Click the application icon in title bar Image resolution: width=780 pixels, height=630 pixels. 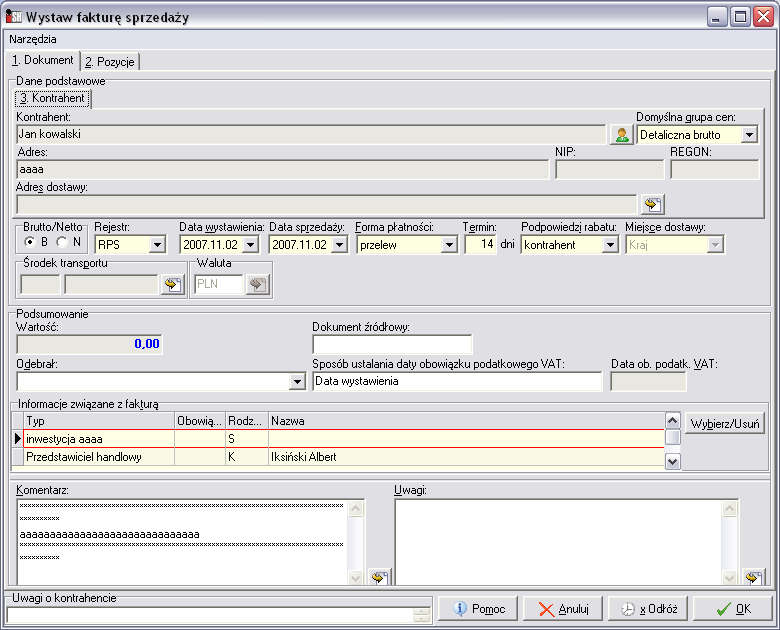click(x=13, y=16)
